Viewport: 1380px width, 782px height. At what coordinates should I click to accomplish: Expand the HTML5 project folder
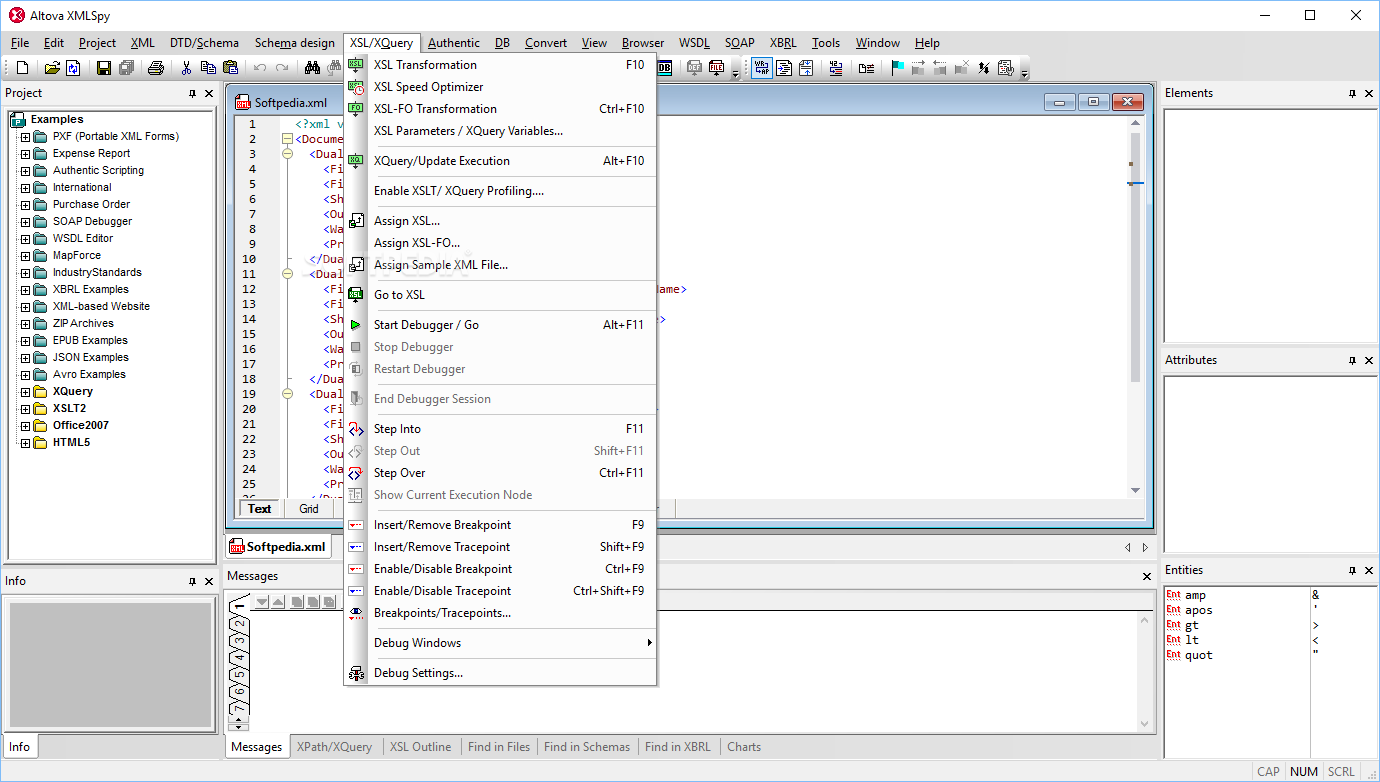coord(26,443)
